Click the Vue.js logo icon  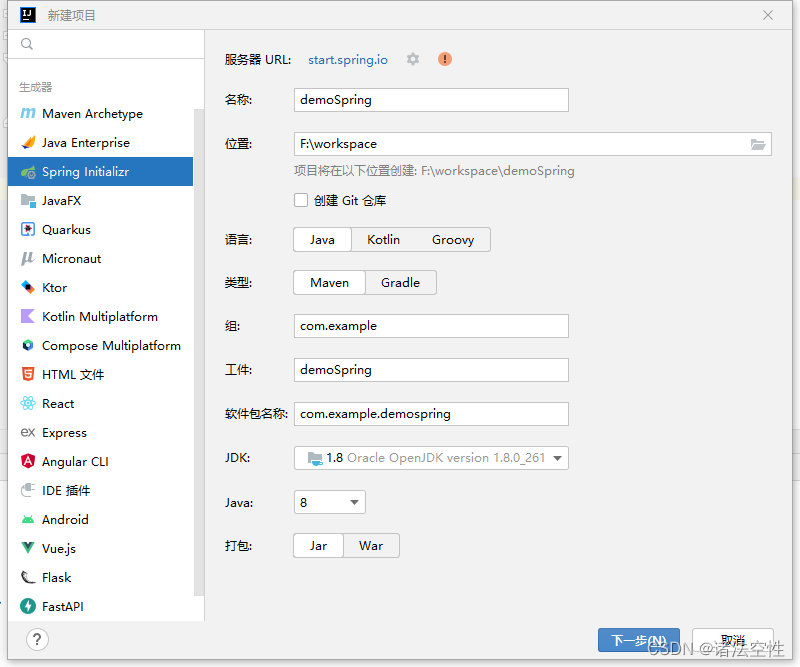(28, 548)
